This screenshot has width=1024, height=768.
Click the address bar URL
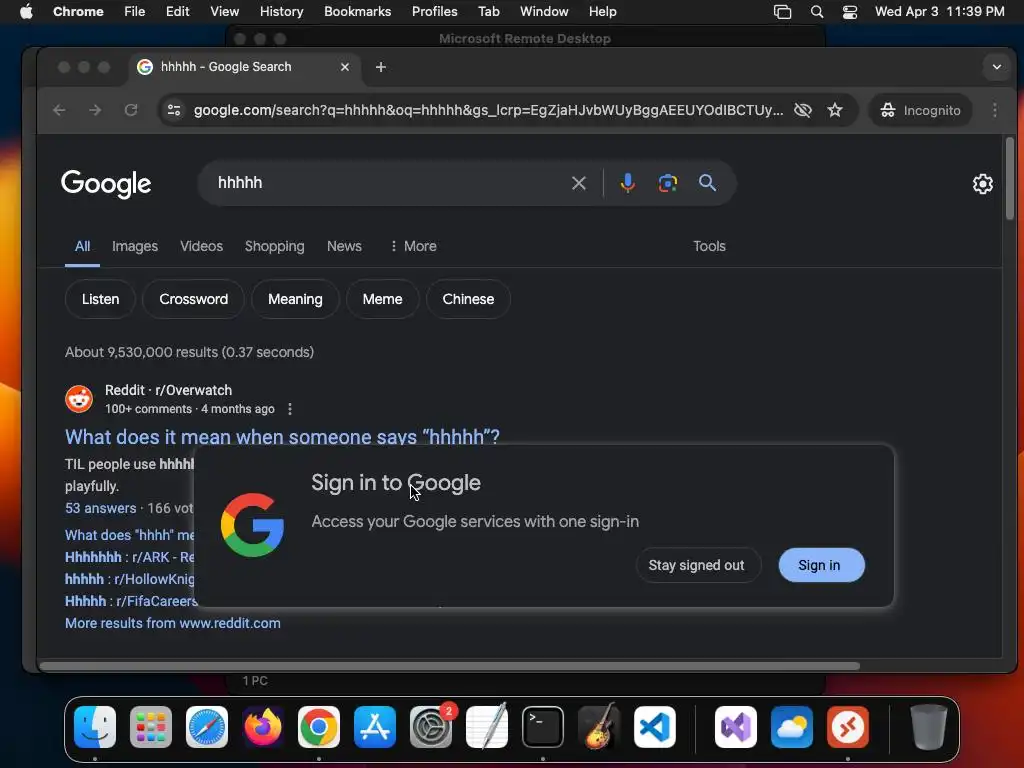click(488, 110)
